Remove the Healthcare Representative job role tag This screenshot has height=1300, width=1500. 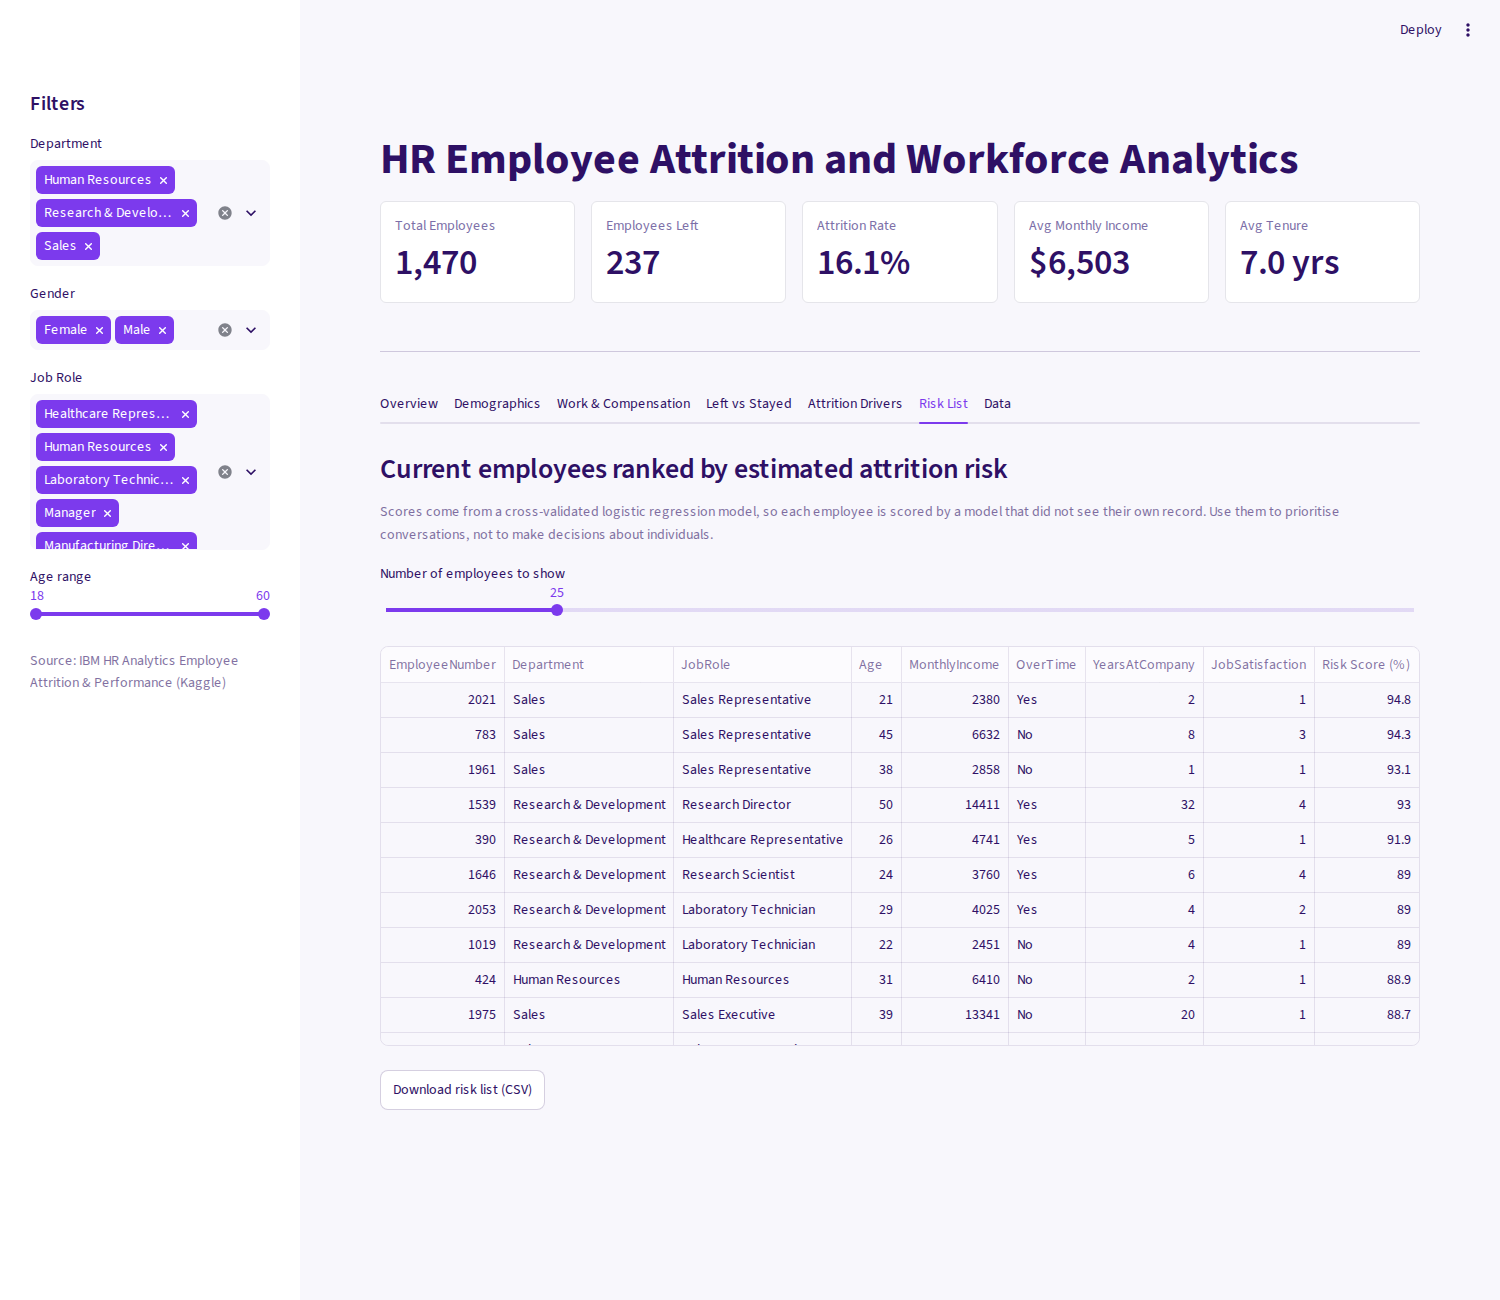click(x=185, y=415)
